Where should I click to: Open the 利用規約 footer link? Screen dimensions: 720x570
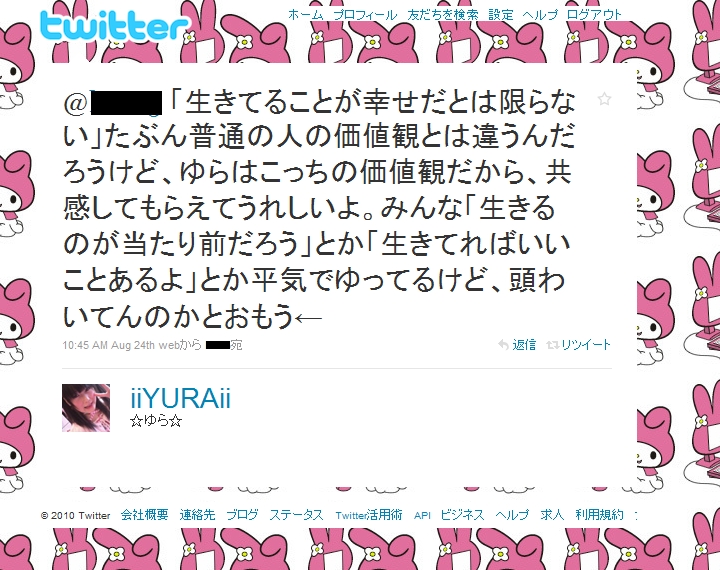click(600, 515)
